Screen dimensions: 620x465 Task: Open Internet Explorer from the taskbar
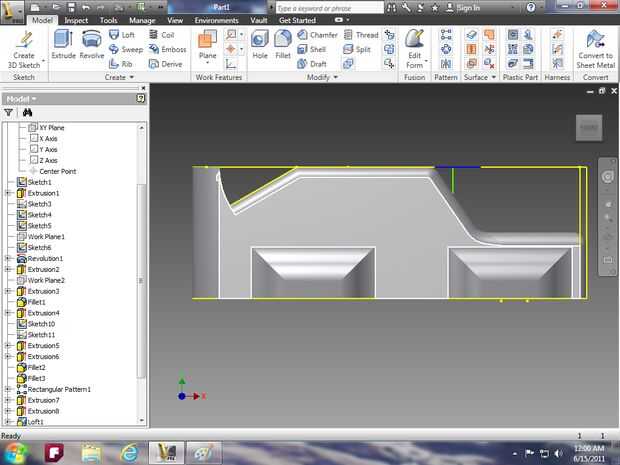point(129,453)
